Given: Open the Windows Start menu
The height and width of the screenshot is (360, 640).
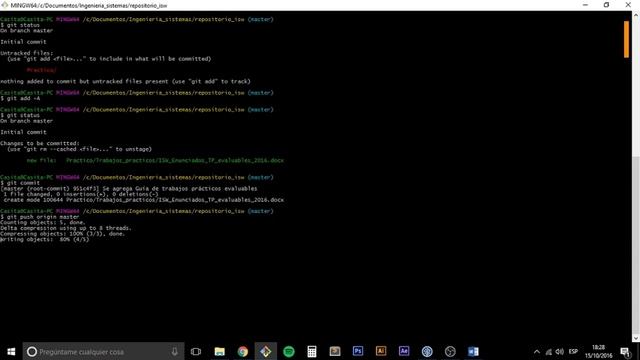Looking at the screenshot, I should (x=11, y=351).
